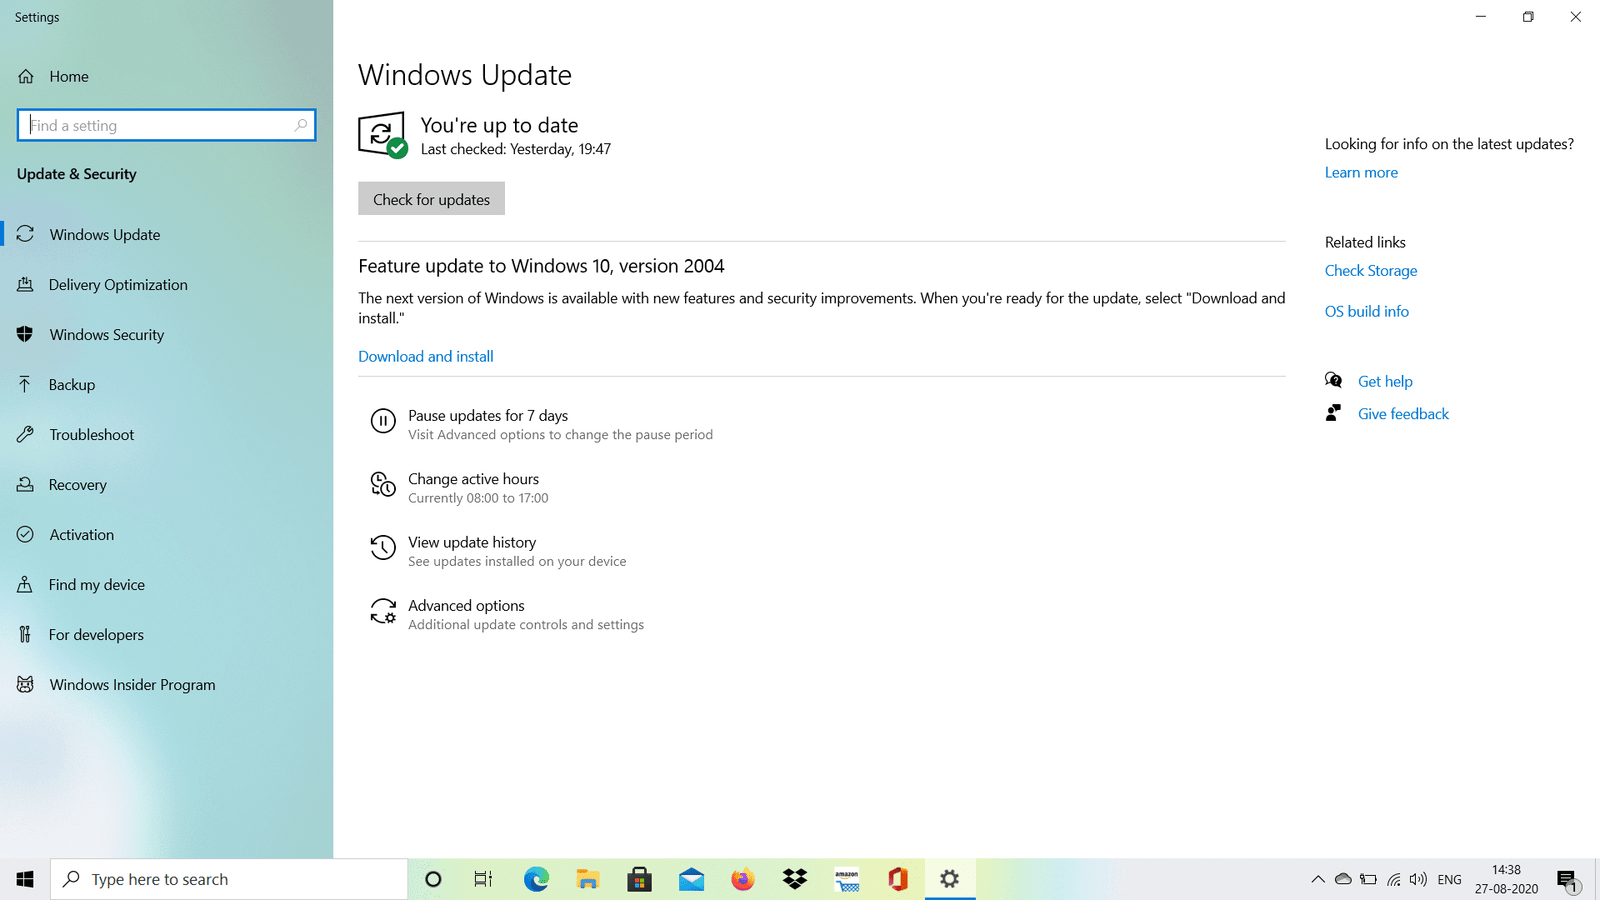Open the Windows Start menu
This screenshot has width=1600, height=900.
(x=25, y=879)
